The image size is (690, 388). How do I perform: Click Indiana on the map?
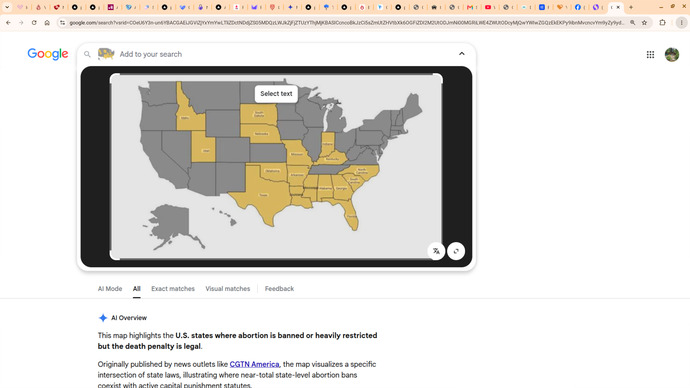(327, 144)
